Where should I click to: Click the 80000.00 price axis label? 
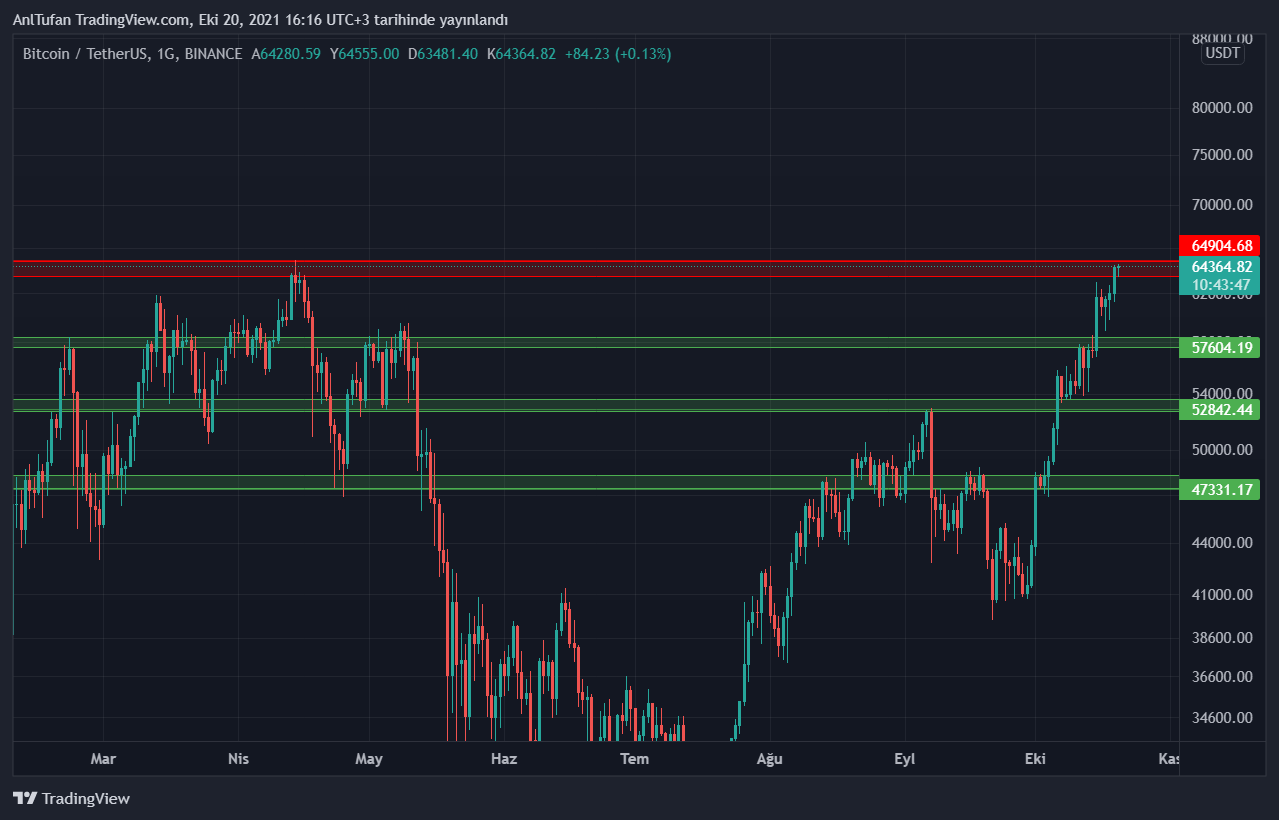(1220, 108)
